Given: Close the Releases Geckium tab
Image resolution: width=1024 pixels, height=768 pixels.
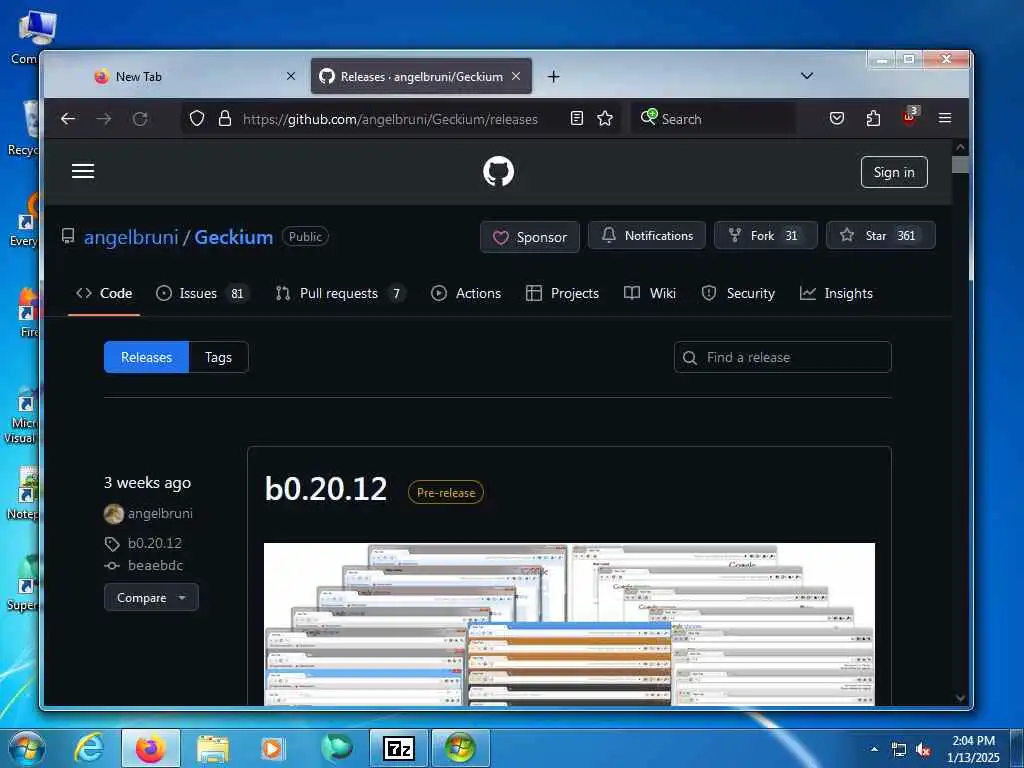Looking at the screenshot, I should tap(516, 76).
